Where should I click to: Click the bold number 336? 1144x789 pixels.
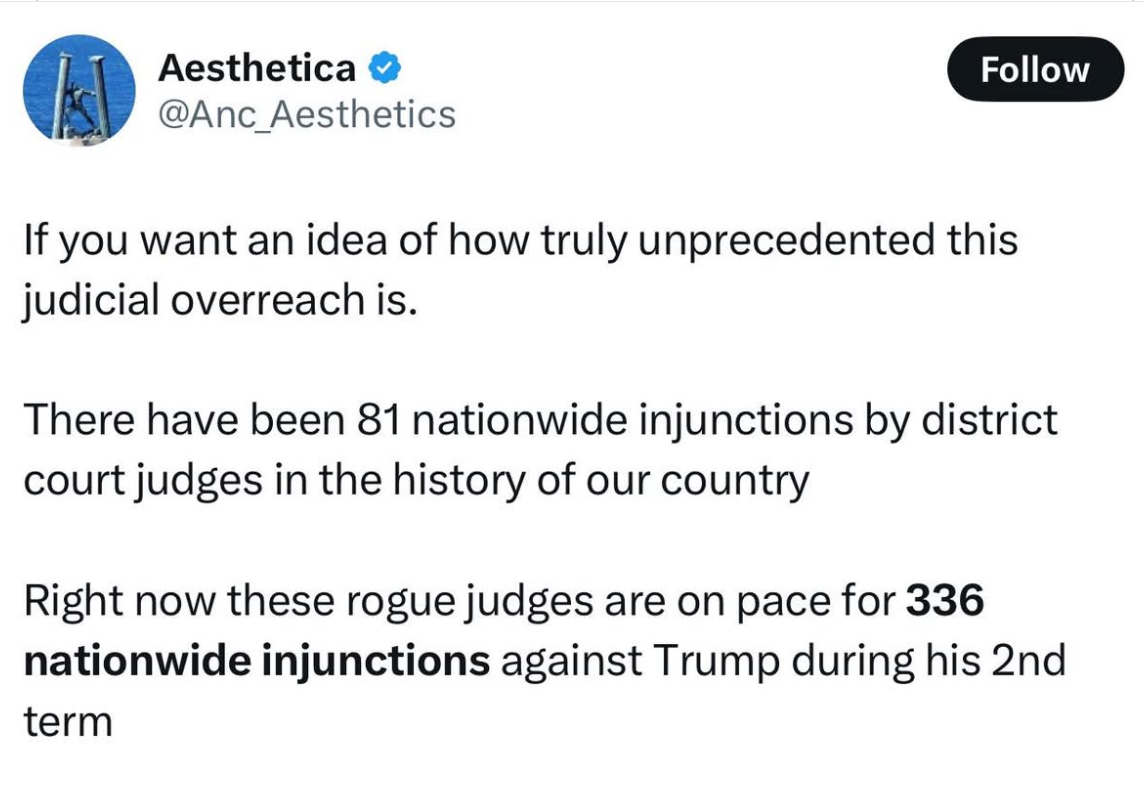point(945,600)
